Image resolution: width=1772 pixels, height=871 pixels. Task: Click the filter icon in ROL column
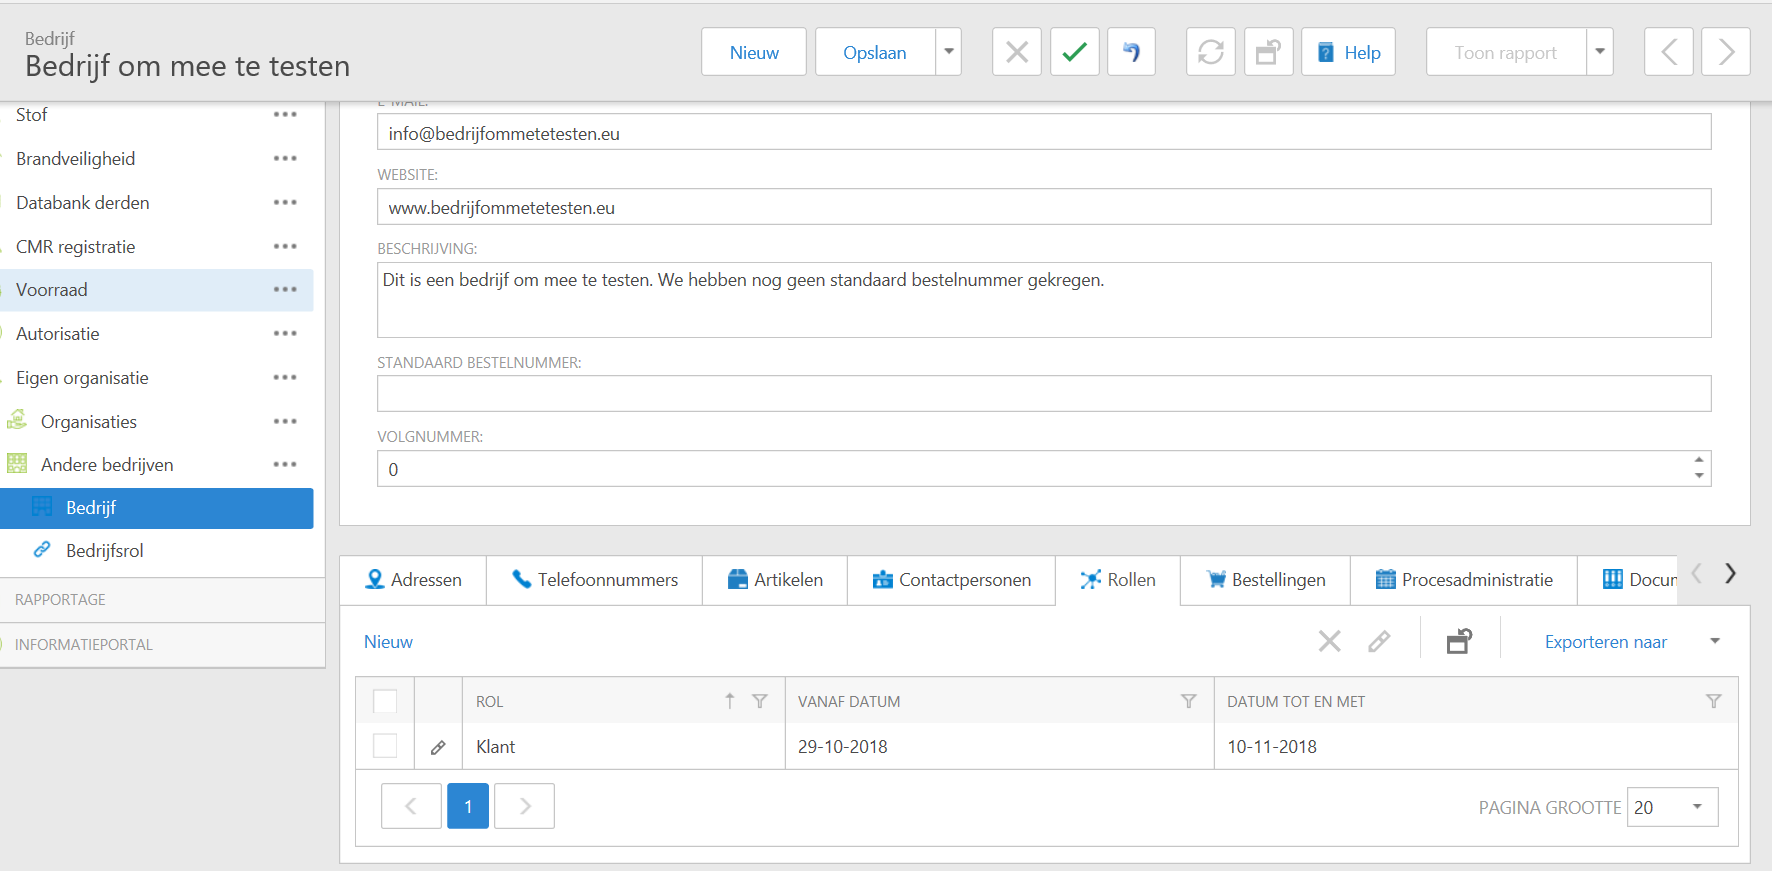coord(760,701)
